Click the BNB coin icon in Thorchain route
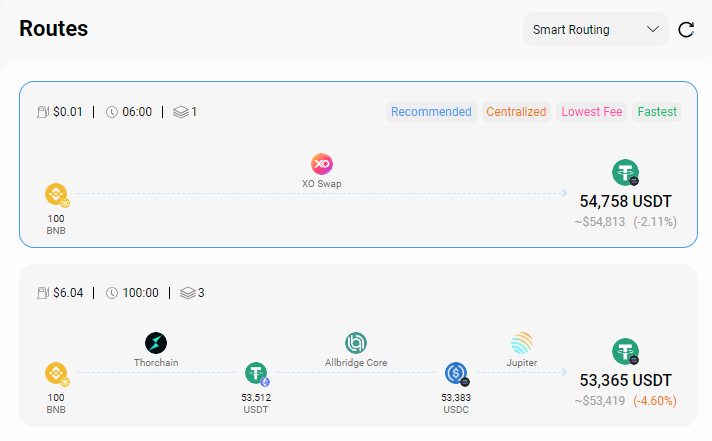 click(57, 374)
